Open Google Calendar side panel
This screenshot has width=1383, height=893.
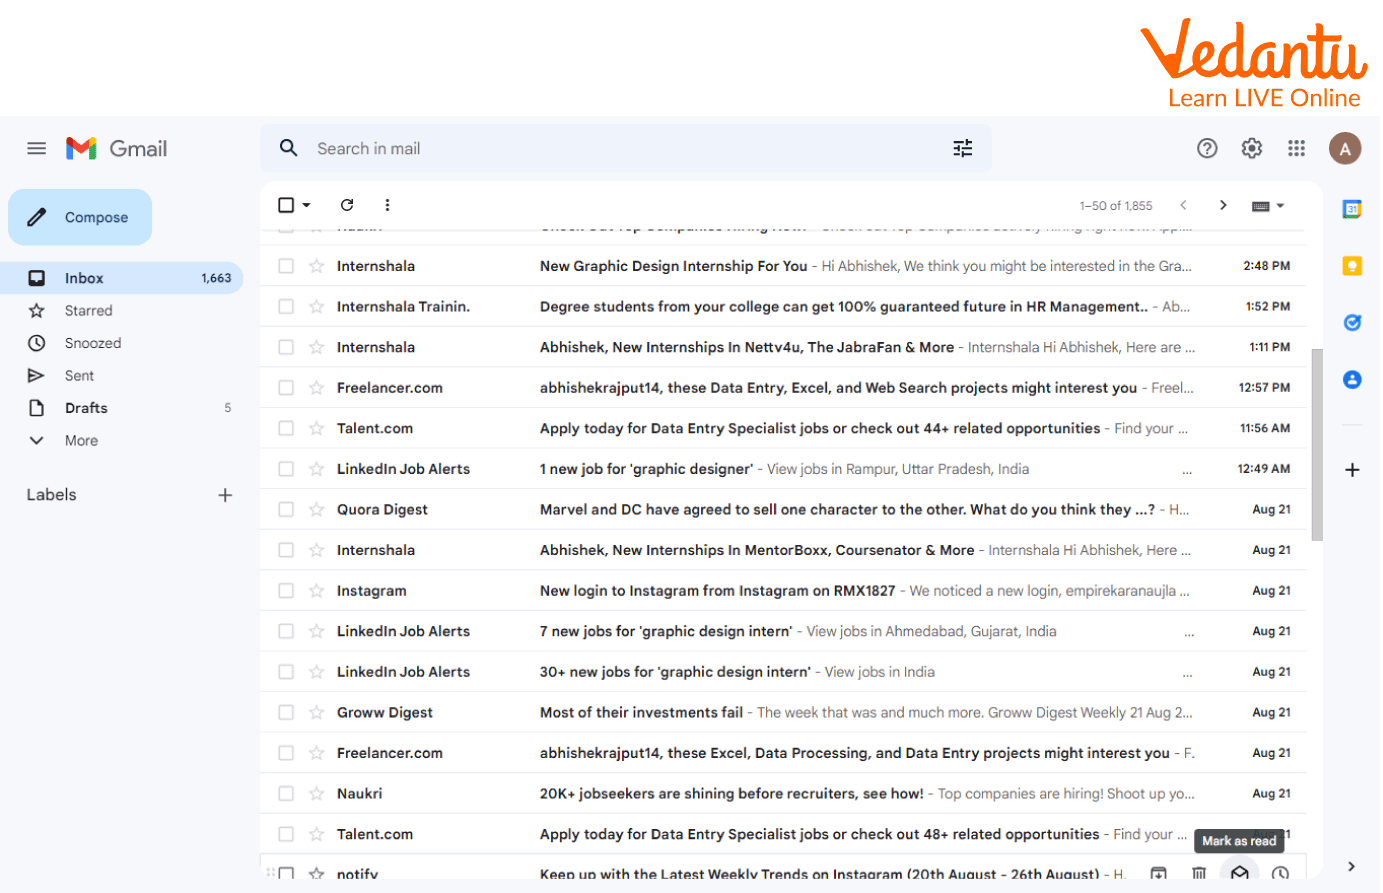(x=1352, y=209)
